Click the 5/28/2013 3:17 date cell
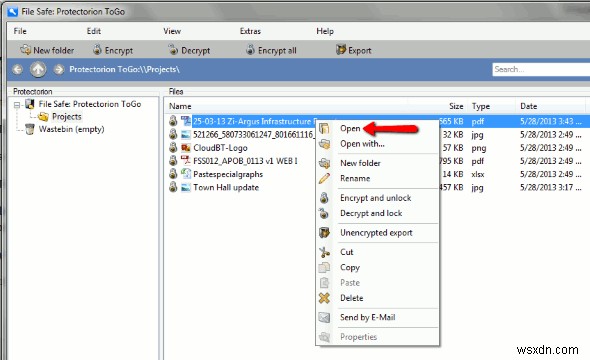590x360 pixels. tap(550, 187)
